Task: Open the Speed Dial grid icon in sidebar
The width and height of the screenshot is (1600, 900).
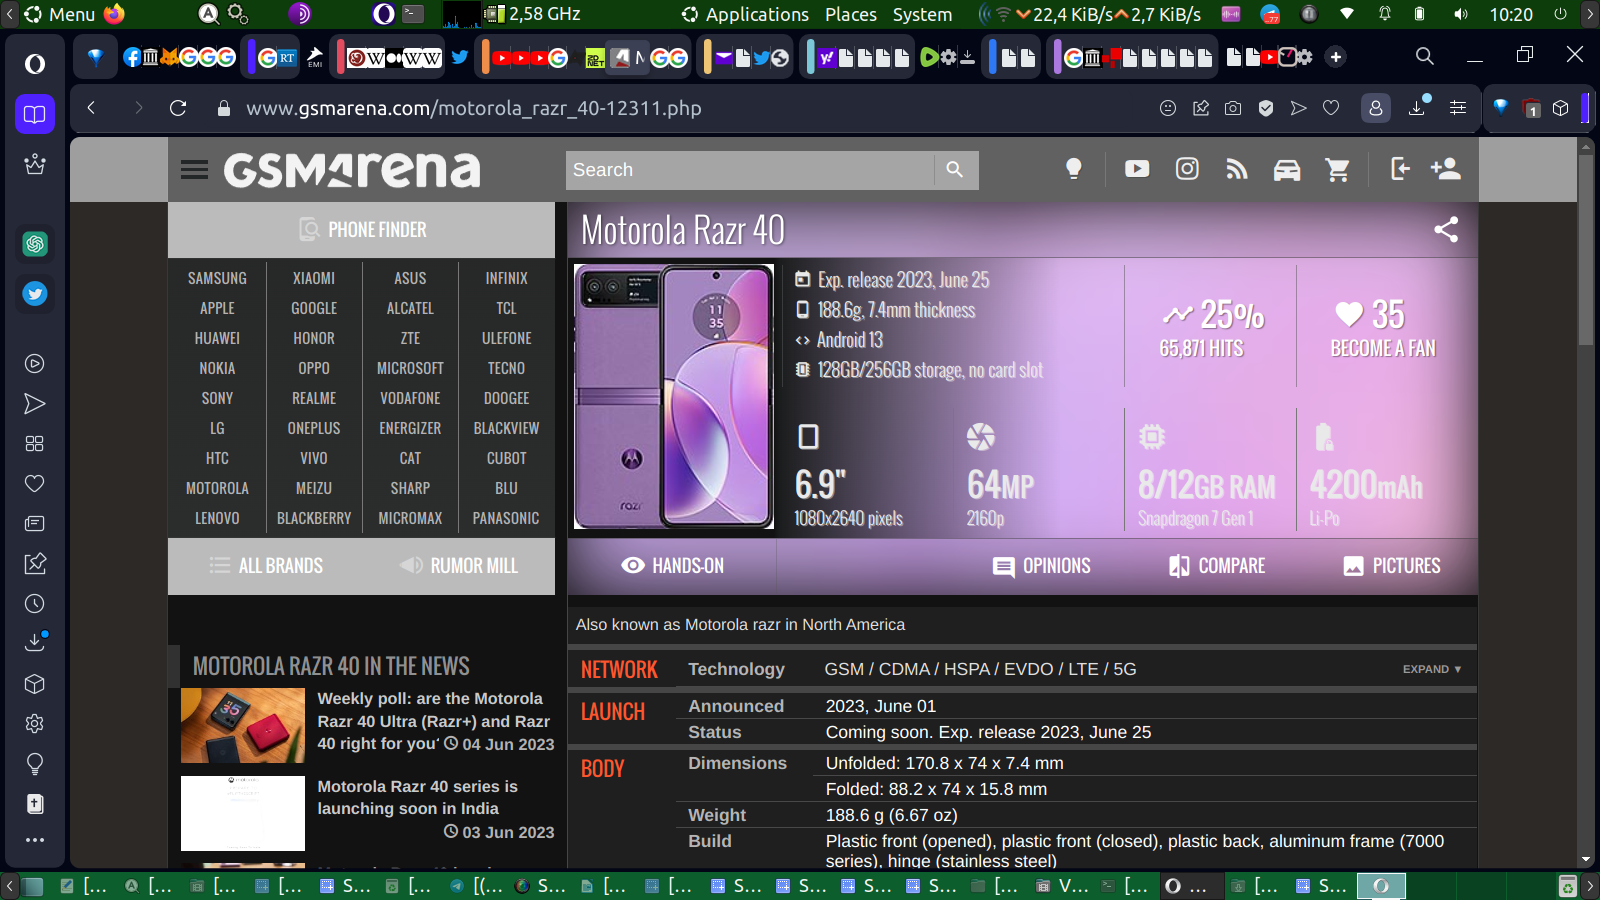Action: pyautogui.click(x=35, y=444)
